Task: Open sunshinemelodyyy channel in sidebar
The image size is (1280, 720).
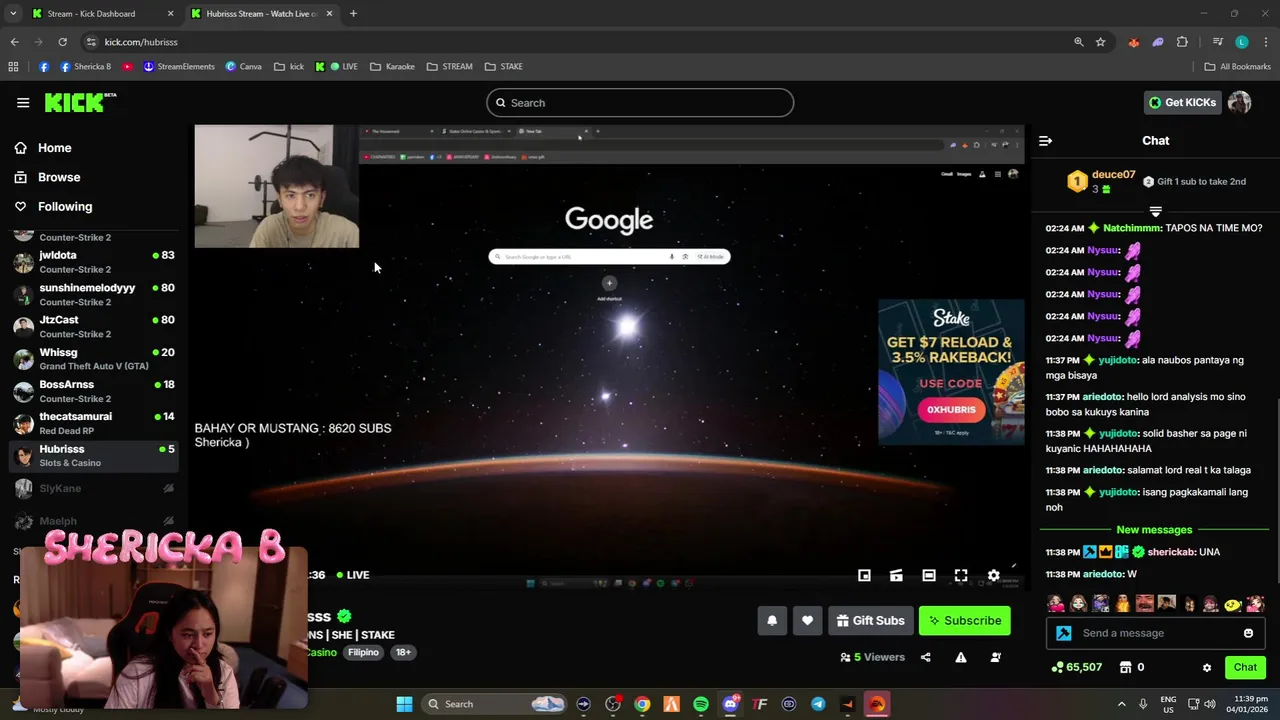Action: click(94, 294)
